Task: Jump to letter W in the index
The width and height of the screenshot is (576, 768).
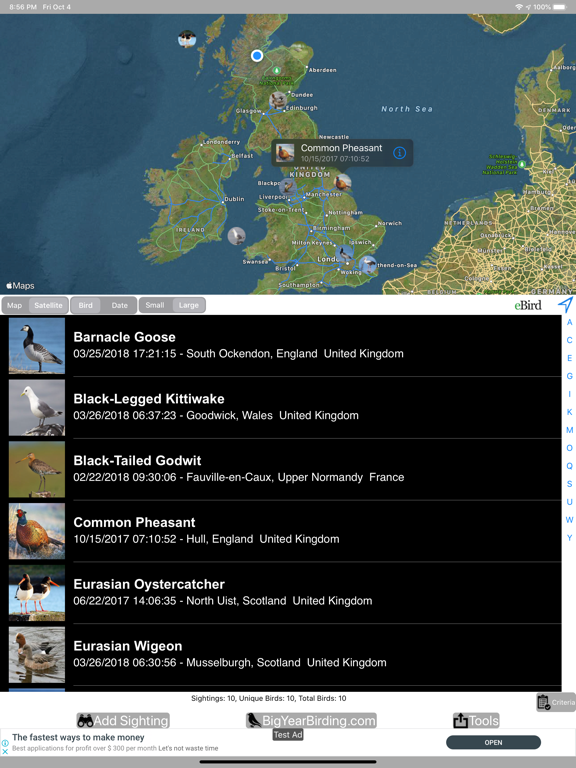Action: click(569, 520)
